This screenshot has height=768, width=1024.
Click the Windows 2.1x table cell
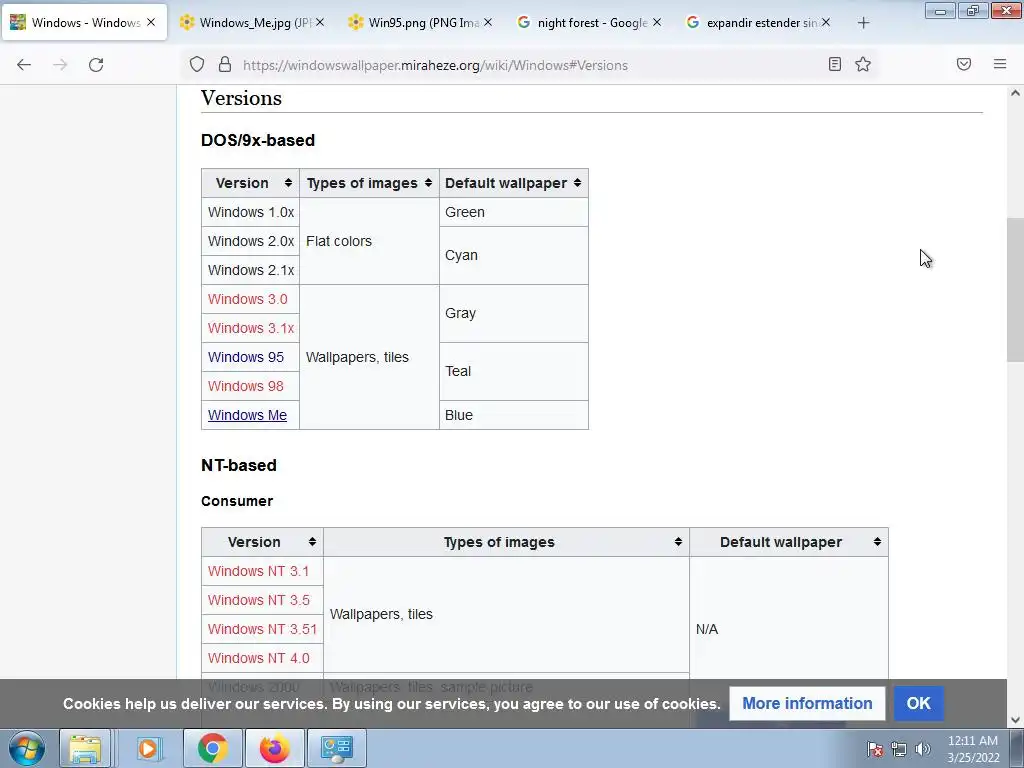tap(250, 270)
